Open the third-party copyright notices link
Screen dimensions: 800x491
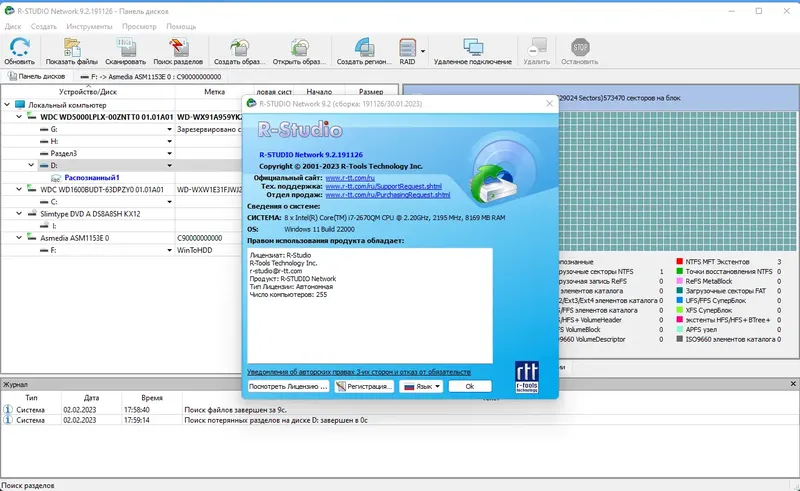pos(359,372)
